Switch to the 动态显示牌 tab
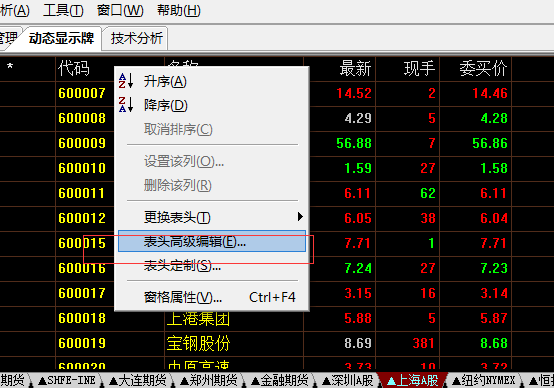 pos(61,38)
